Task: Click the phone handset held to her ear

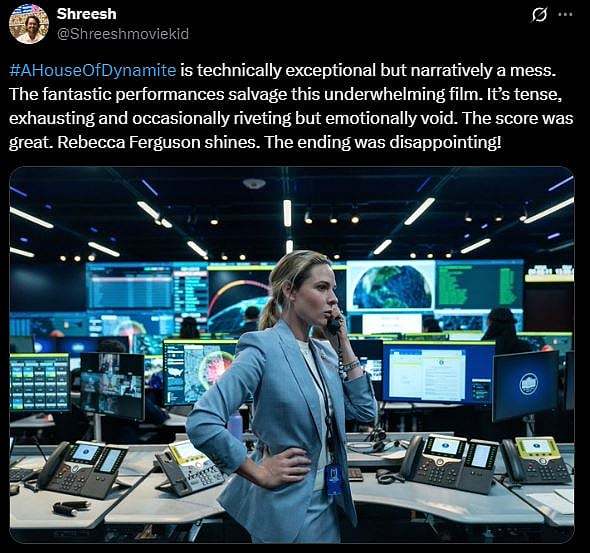Action: (x=334, y=323)
